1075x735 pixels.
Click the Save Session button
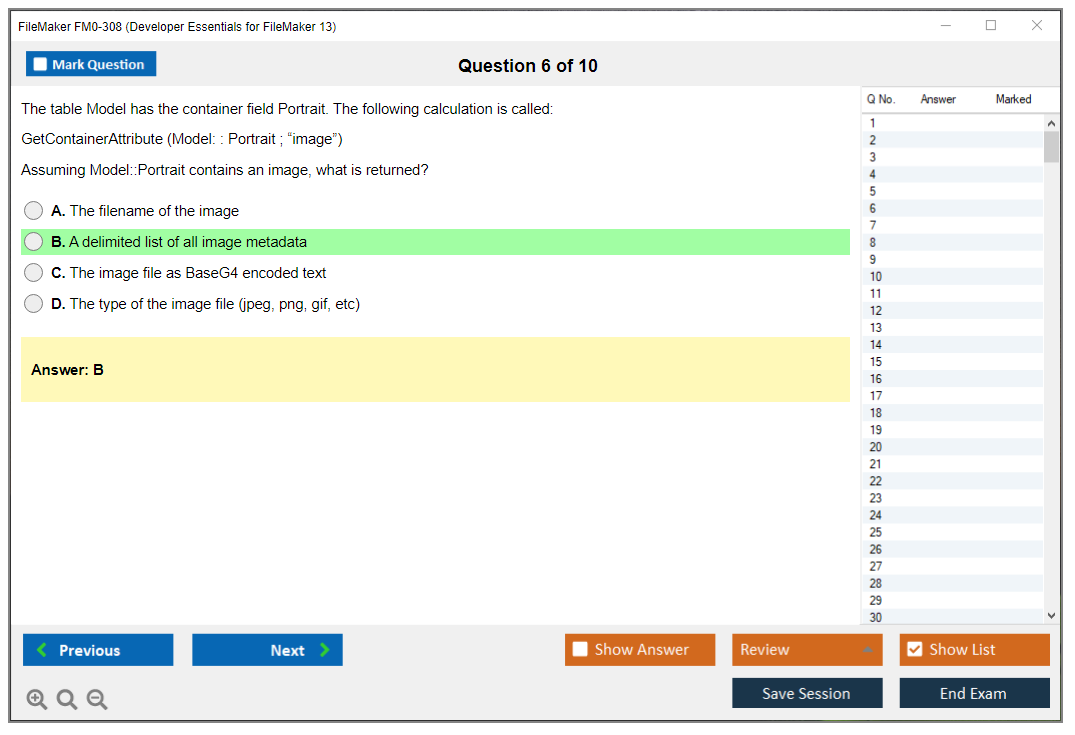(806, 693)
